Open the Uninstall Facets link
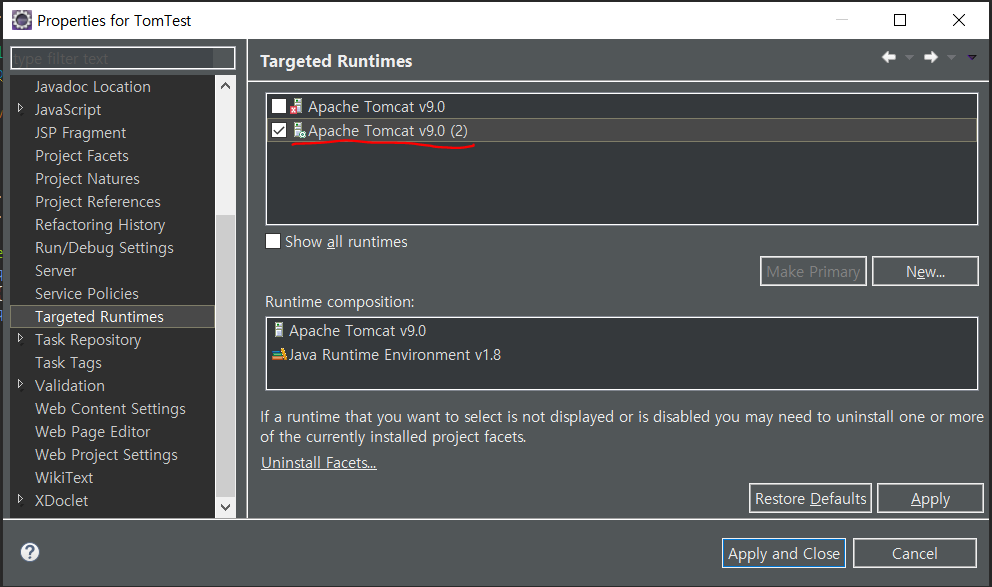 coord(319,463)
